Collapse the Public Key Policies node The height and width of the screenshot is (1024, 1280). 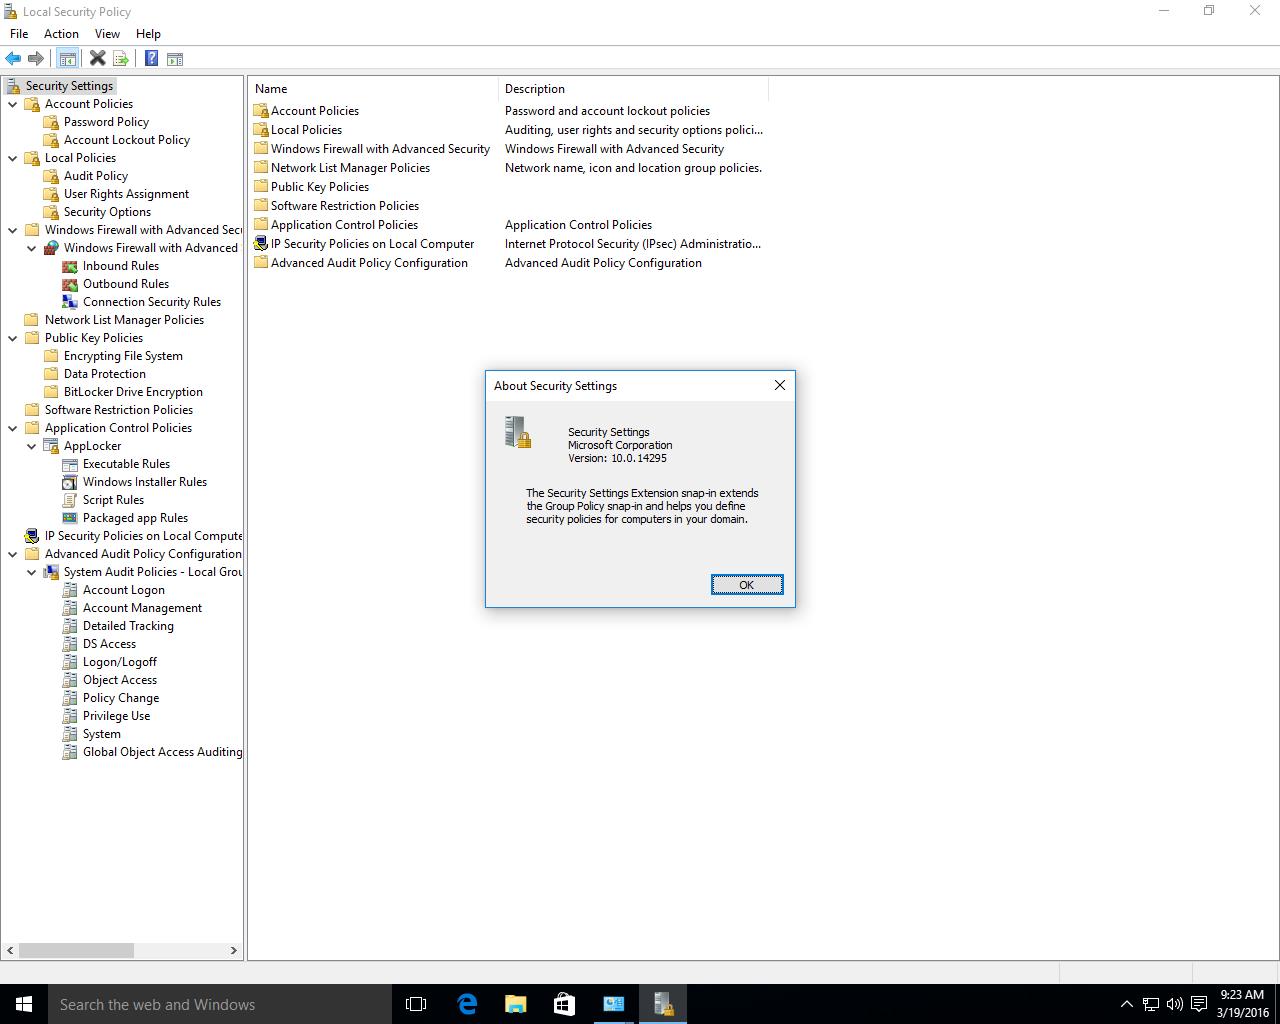point(13,338)
